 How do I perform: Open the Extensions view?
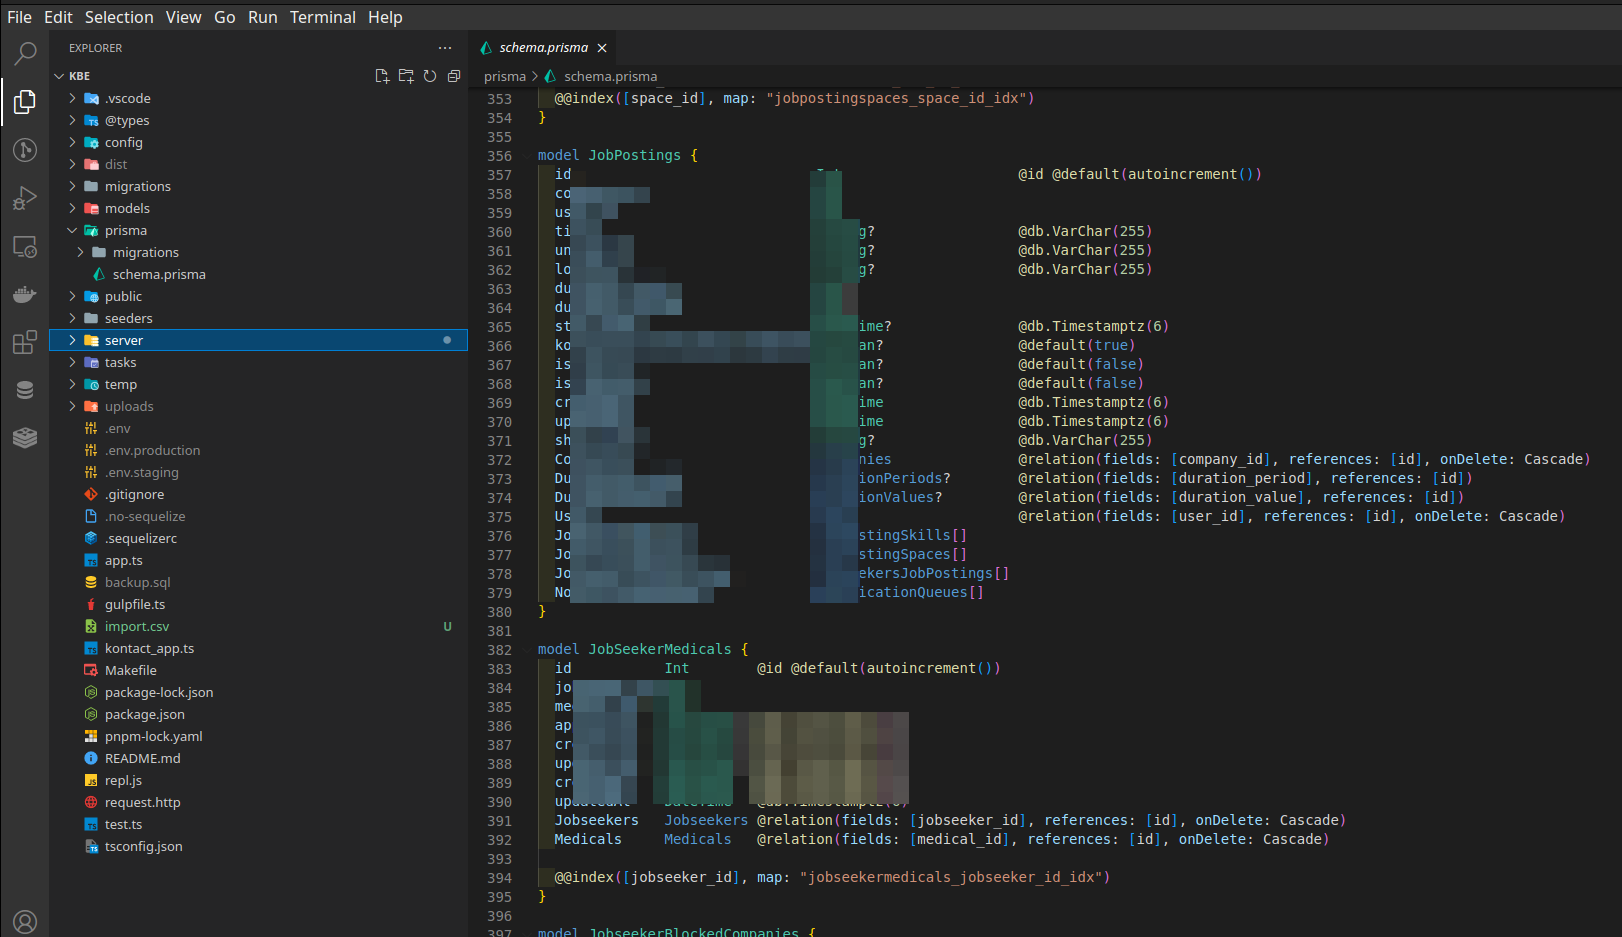(x=25, y=343)
